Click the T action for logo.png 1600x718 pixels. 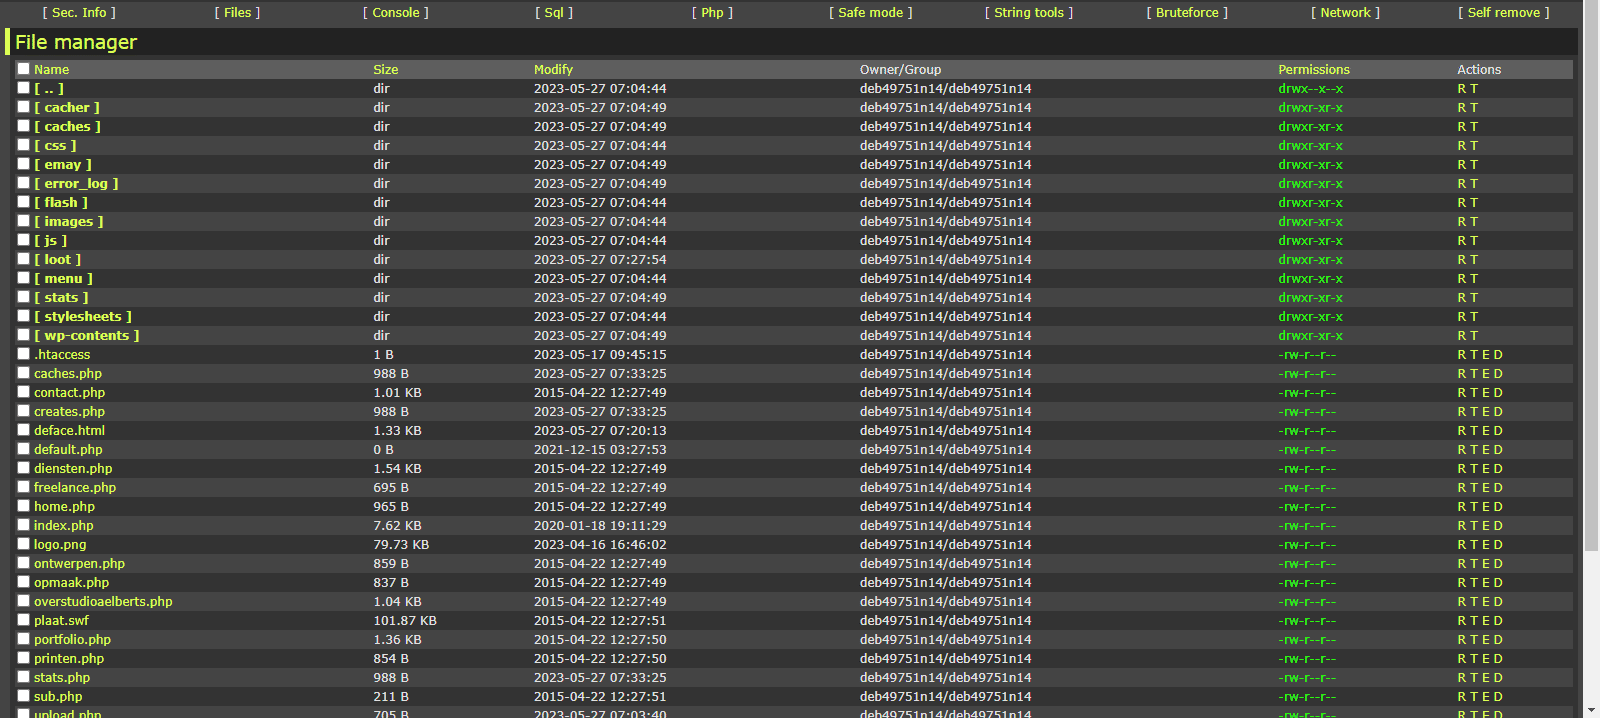click(x=1474, y=545)
